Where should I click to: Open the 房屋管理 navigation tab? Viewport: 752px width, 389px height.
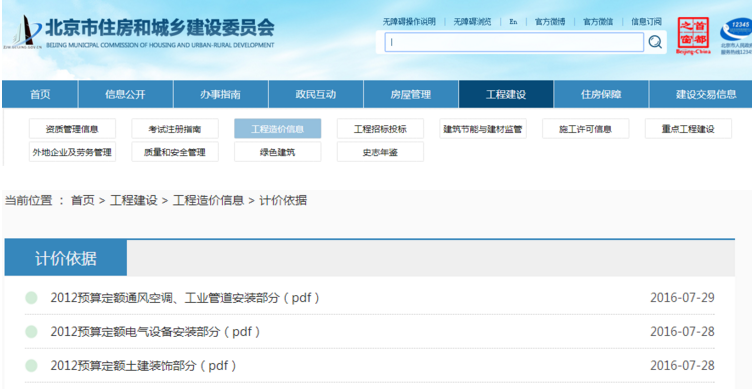(x=411, y=94)
